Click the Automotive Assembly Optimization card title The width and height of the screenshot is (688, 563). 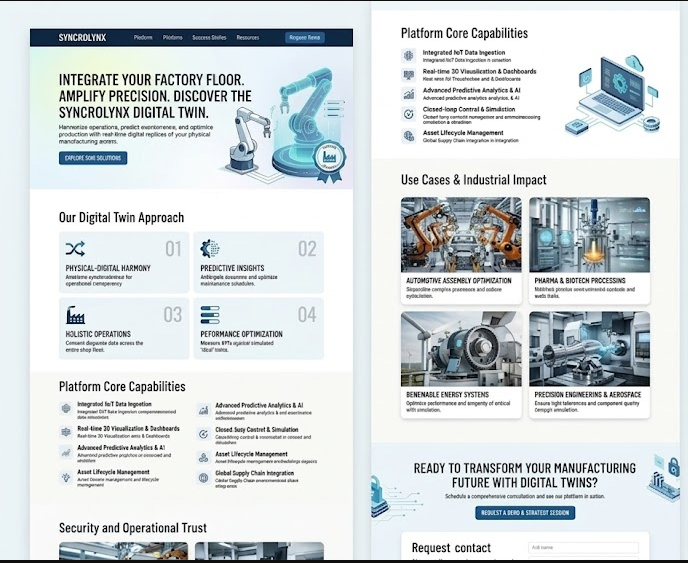459,280
